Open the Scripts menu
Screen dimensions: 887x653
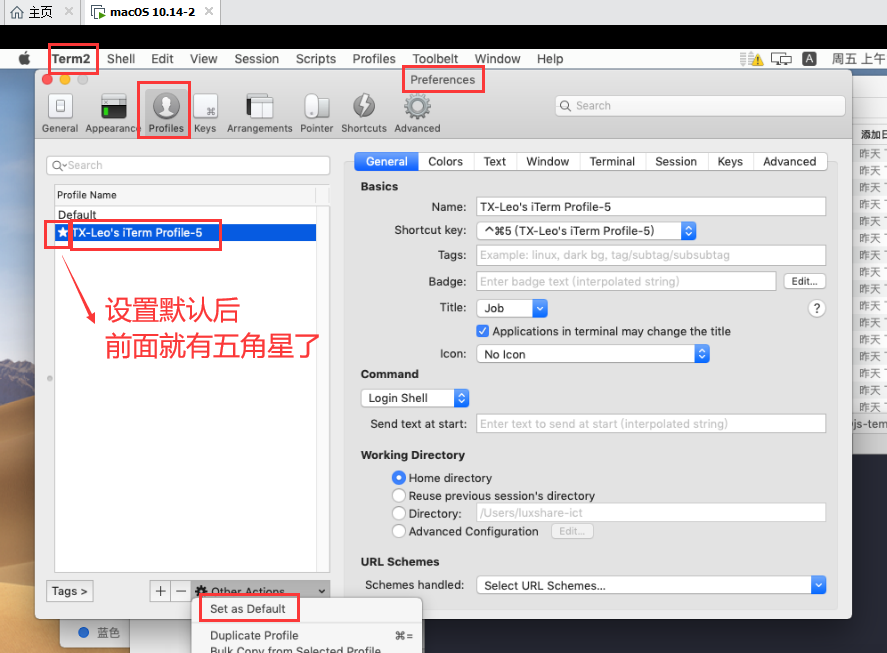(316, 59)
